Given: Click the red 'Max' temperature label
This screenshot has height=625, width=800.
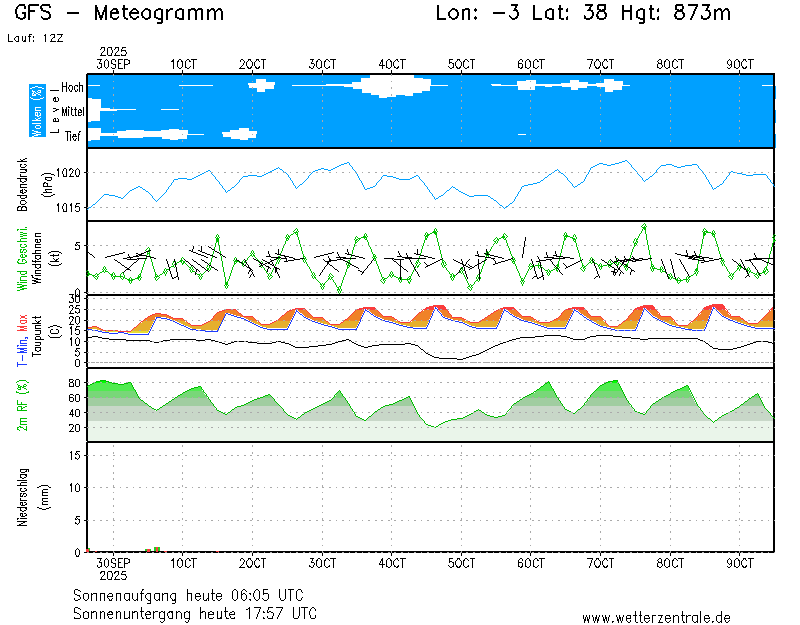Looking at the screenshot, I should coord(22,323).
